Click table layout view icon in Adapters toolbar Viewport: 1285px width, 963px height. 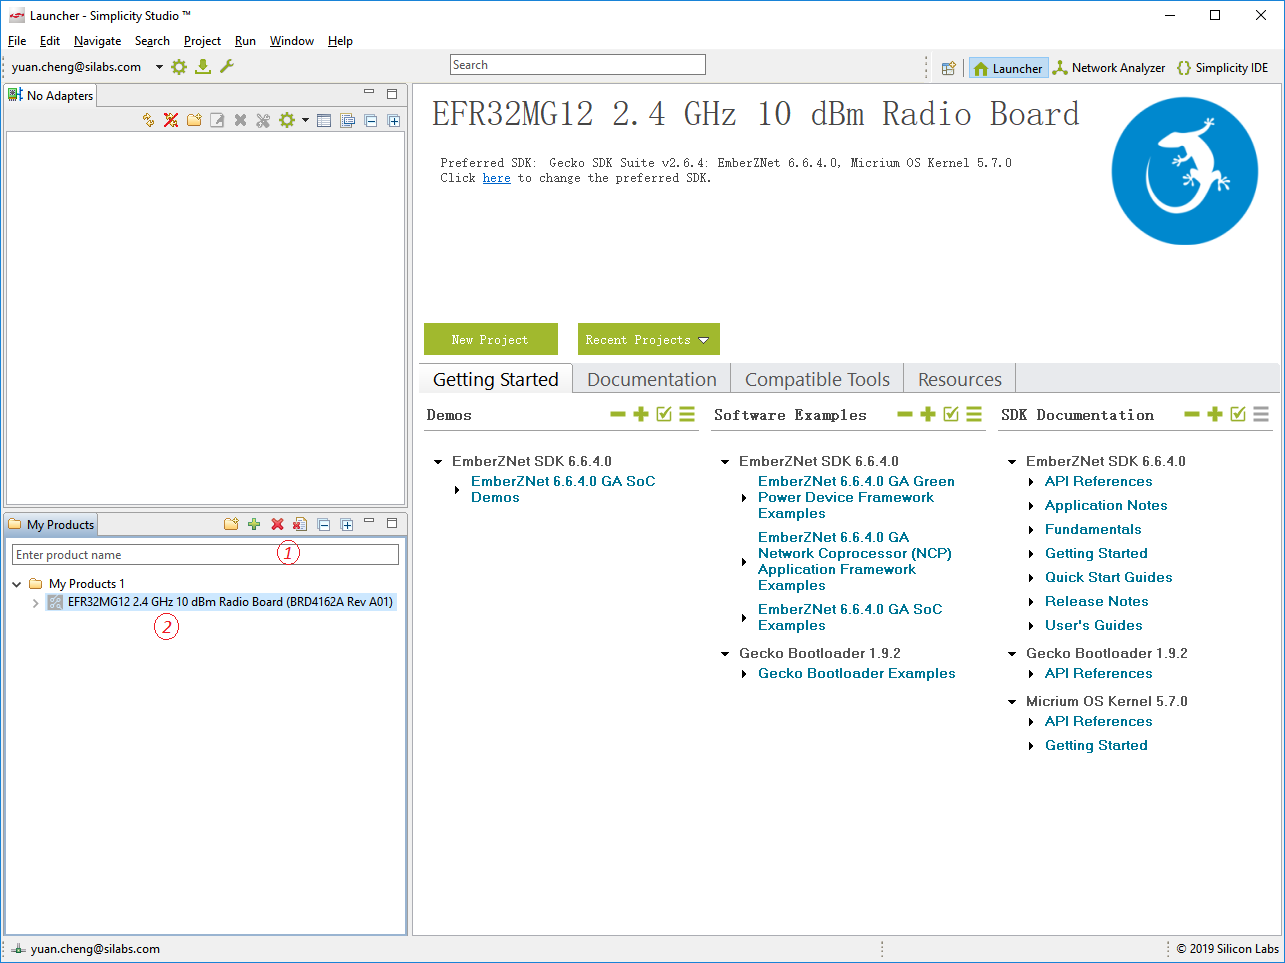324,120
